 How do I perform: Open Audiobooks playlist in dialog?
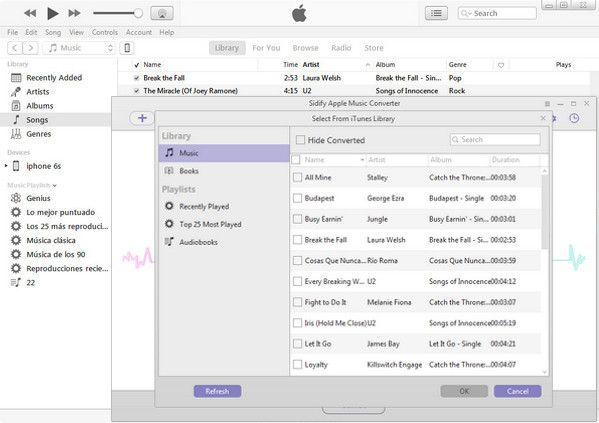(x=224, y=242)
